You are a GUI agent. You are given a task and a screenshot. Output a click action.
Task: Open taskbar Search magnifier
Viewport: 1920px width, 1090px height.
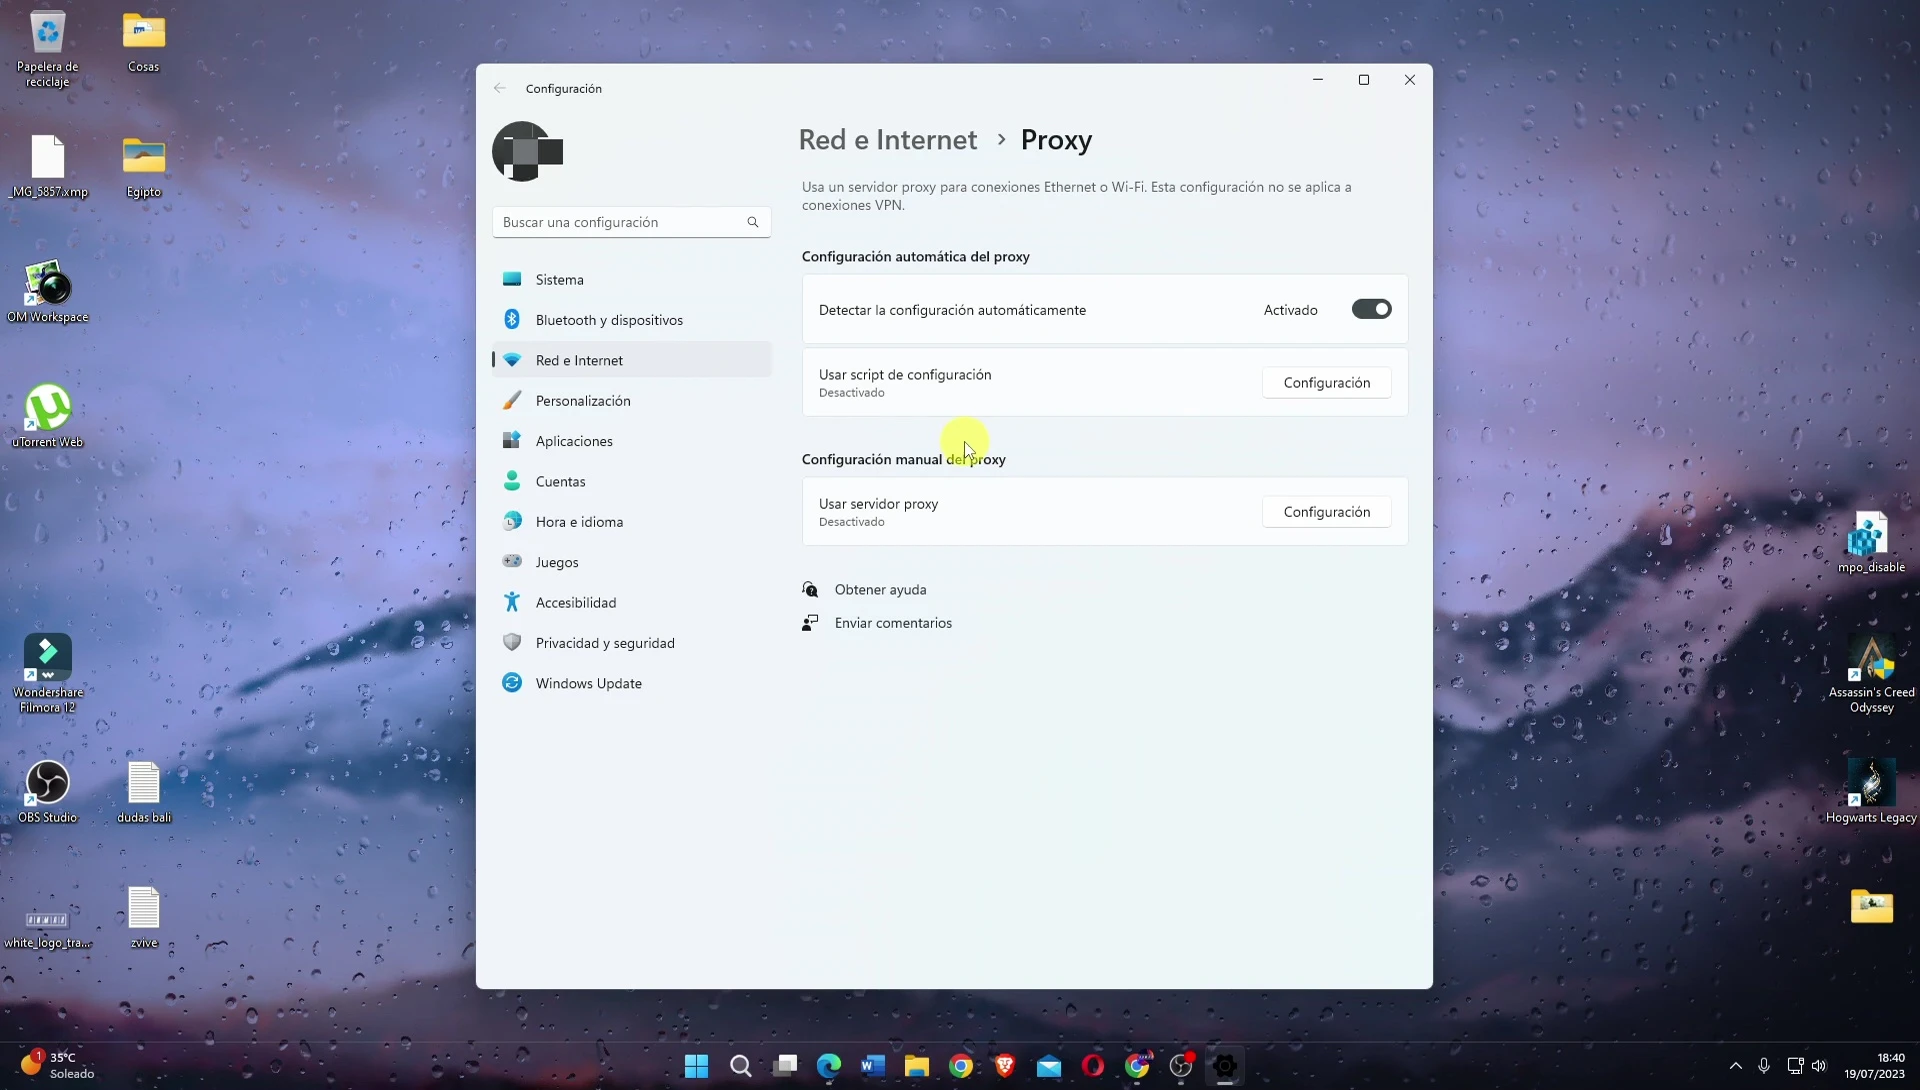click(740, 1066)
